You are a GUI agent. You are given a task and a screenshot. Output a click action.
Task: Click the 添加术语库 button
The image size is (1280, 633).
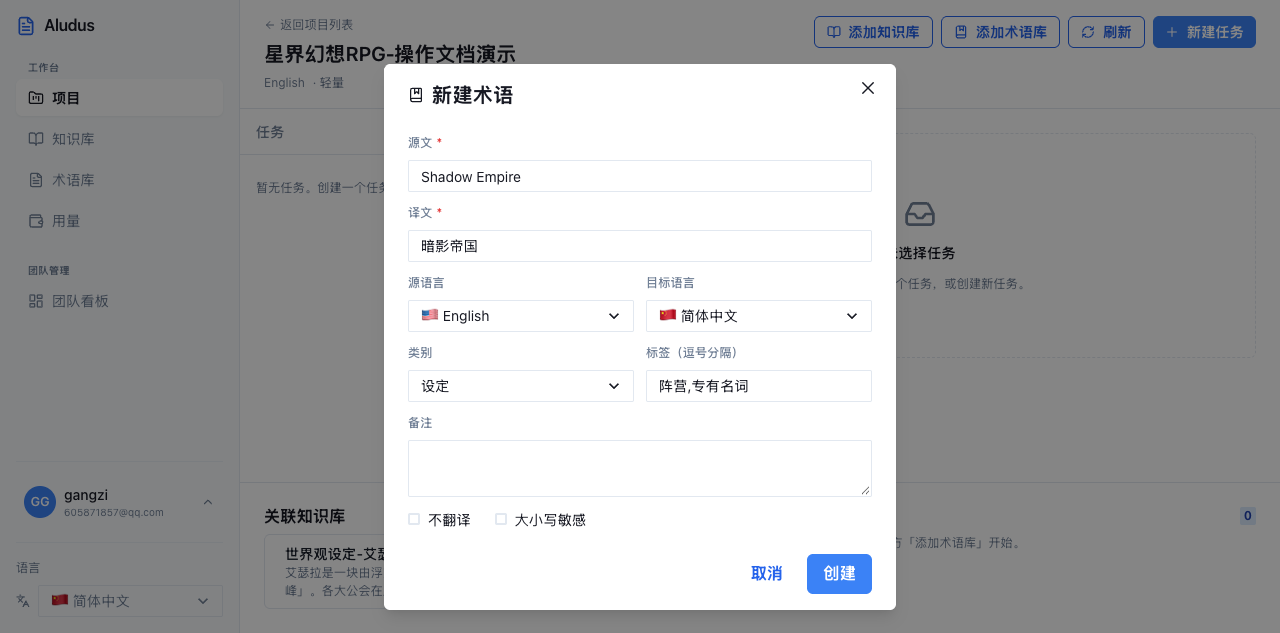point(1000,32)
